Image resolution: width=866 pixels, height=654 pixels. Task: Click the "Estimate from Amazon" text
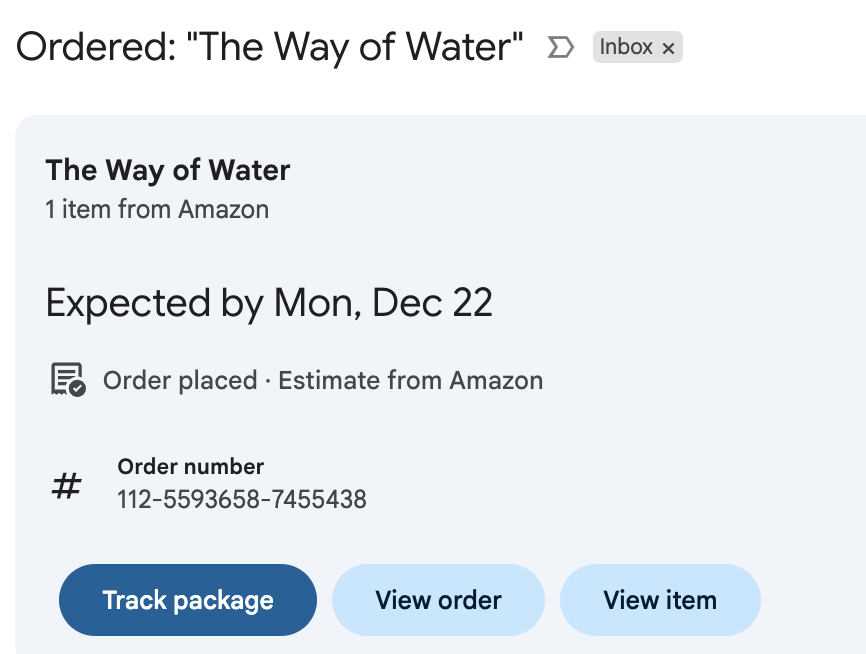click(410, 381)
